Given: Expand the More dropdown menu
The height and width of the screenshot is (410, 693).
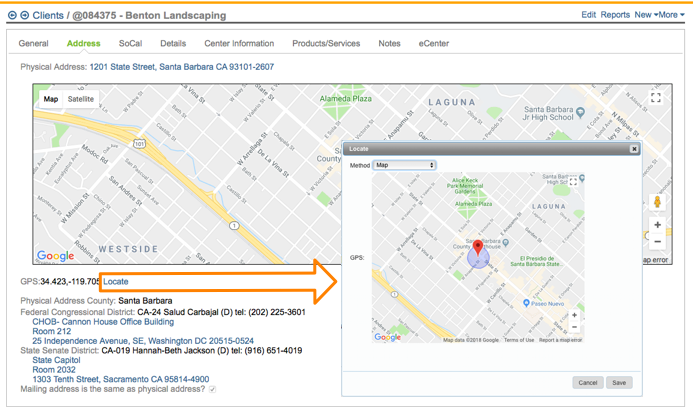Looking at the screenshot, I should (x=671, y=15).
